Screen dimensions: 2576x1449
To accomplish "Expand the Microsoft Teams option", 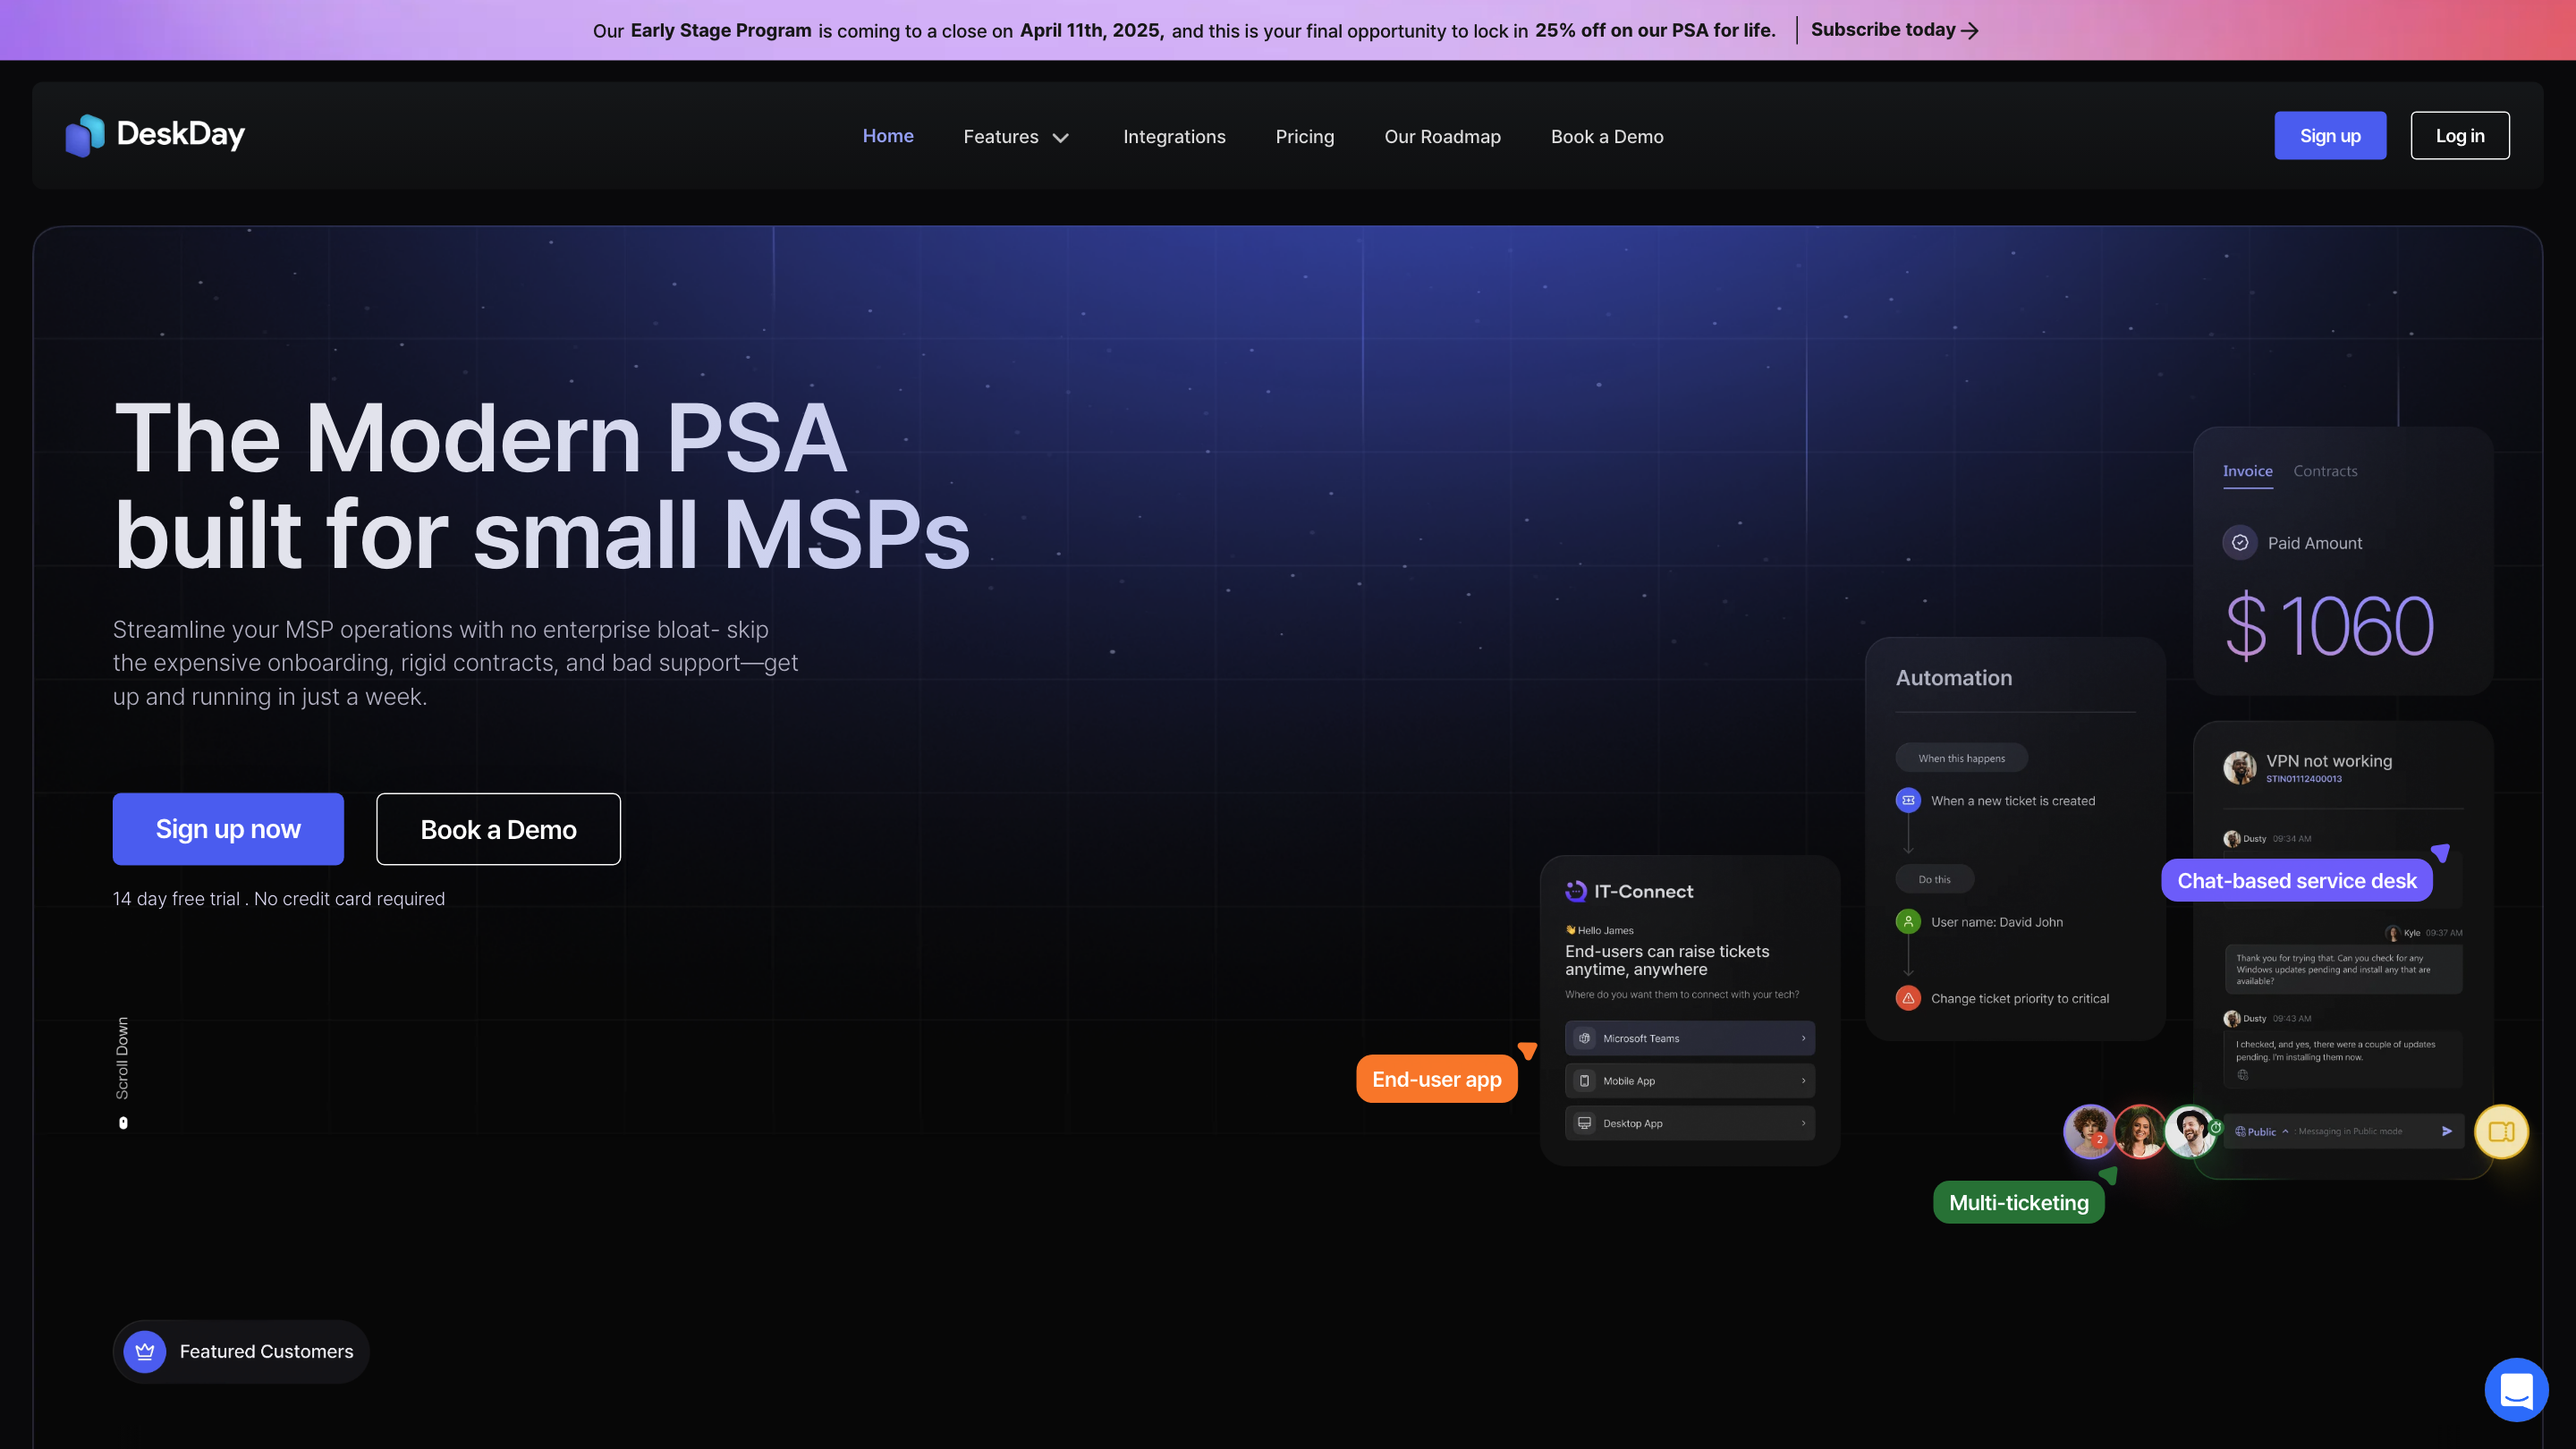I will 1689,1038.
